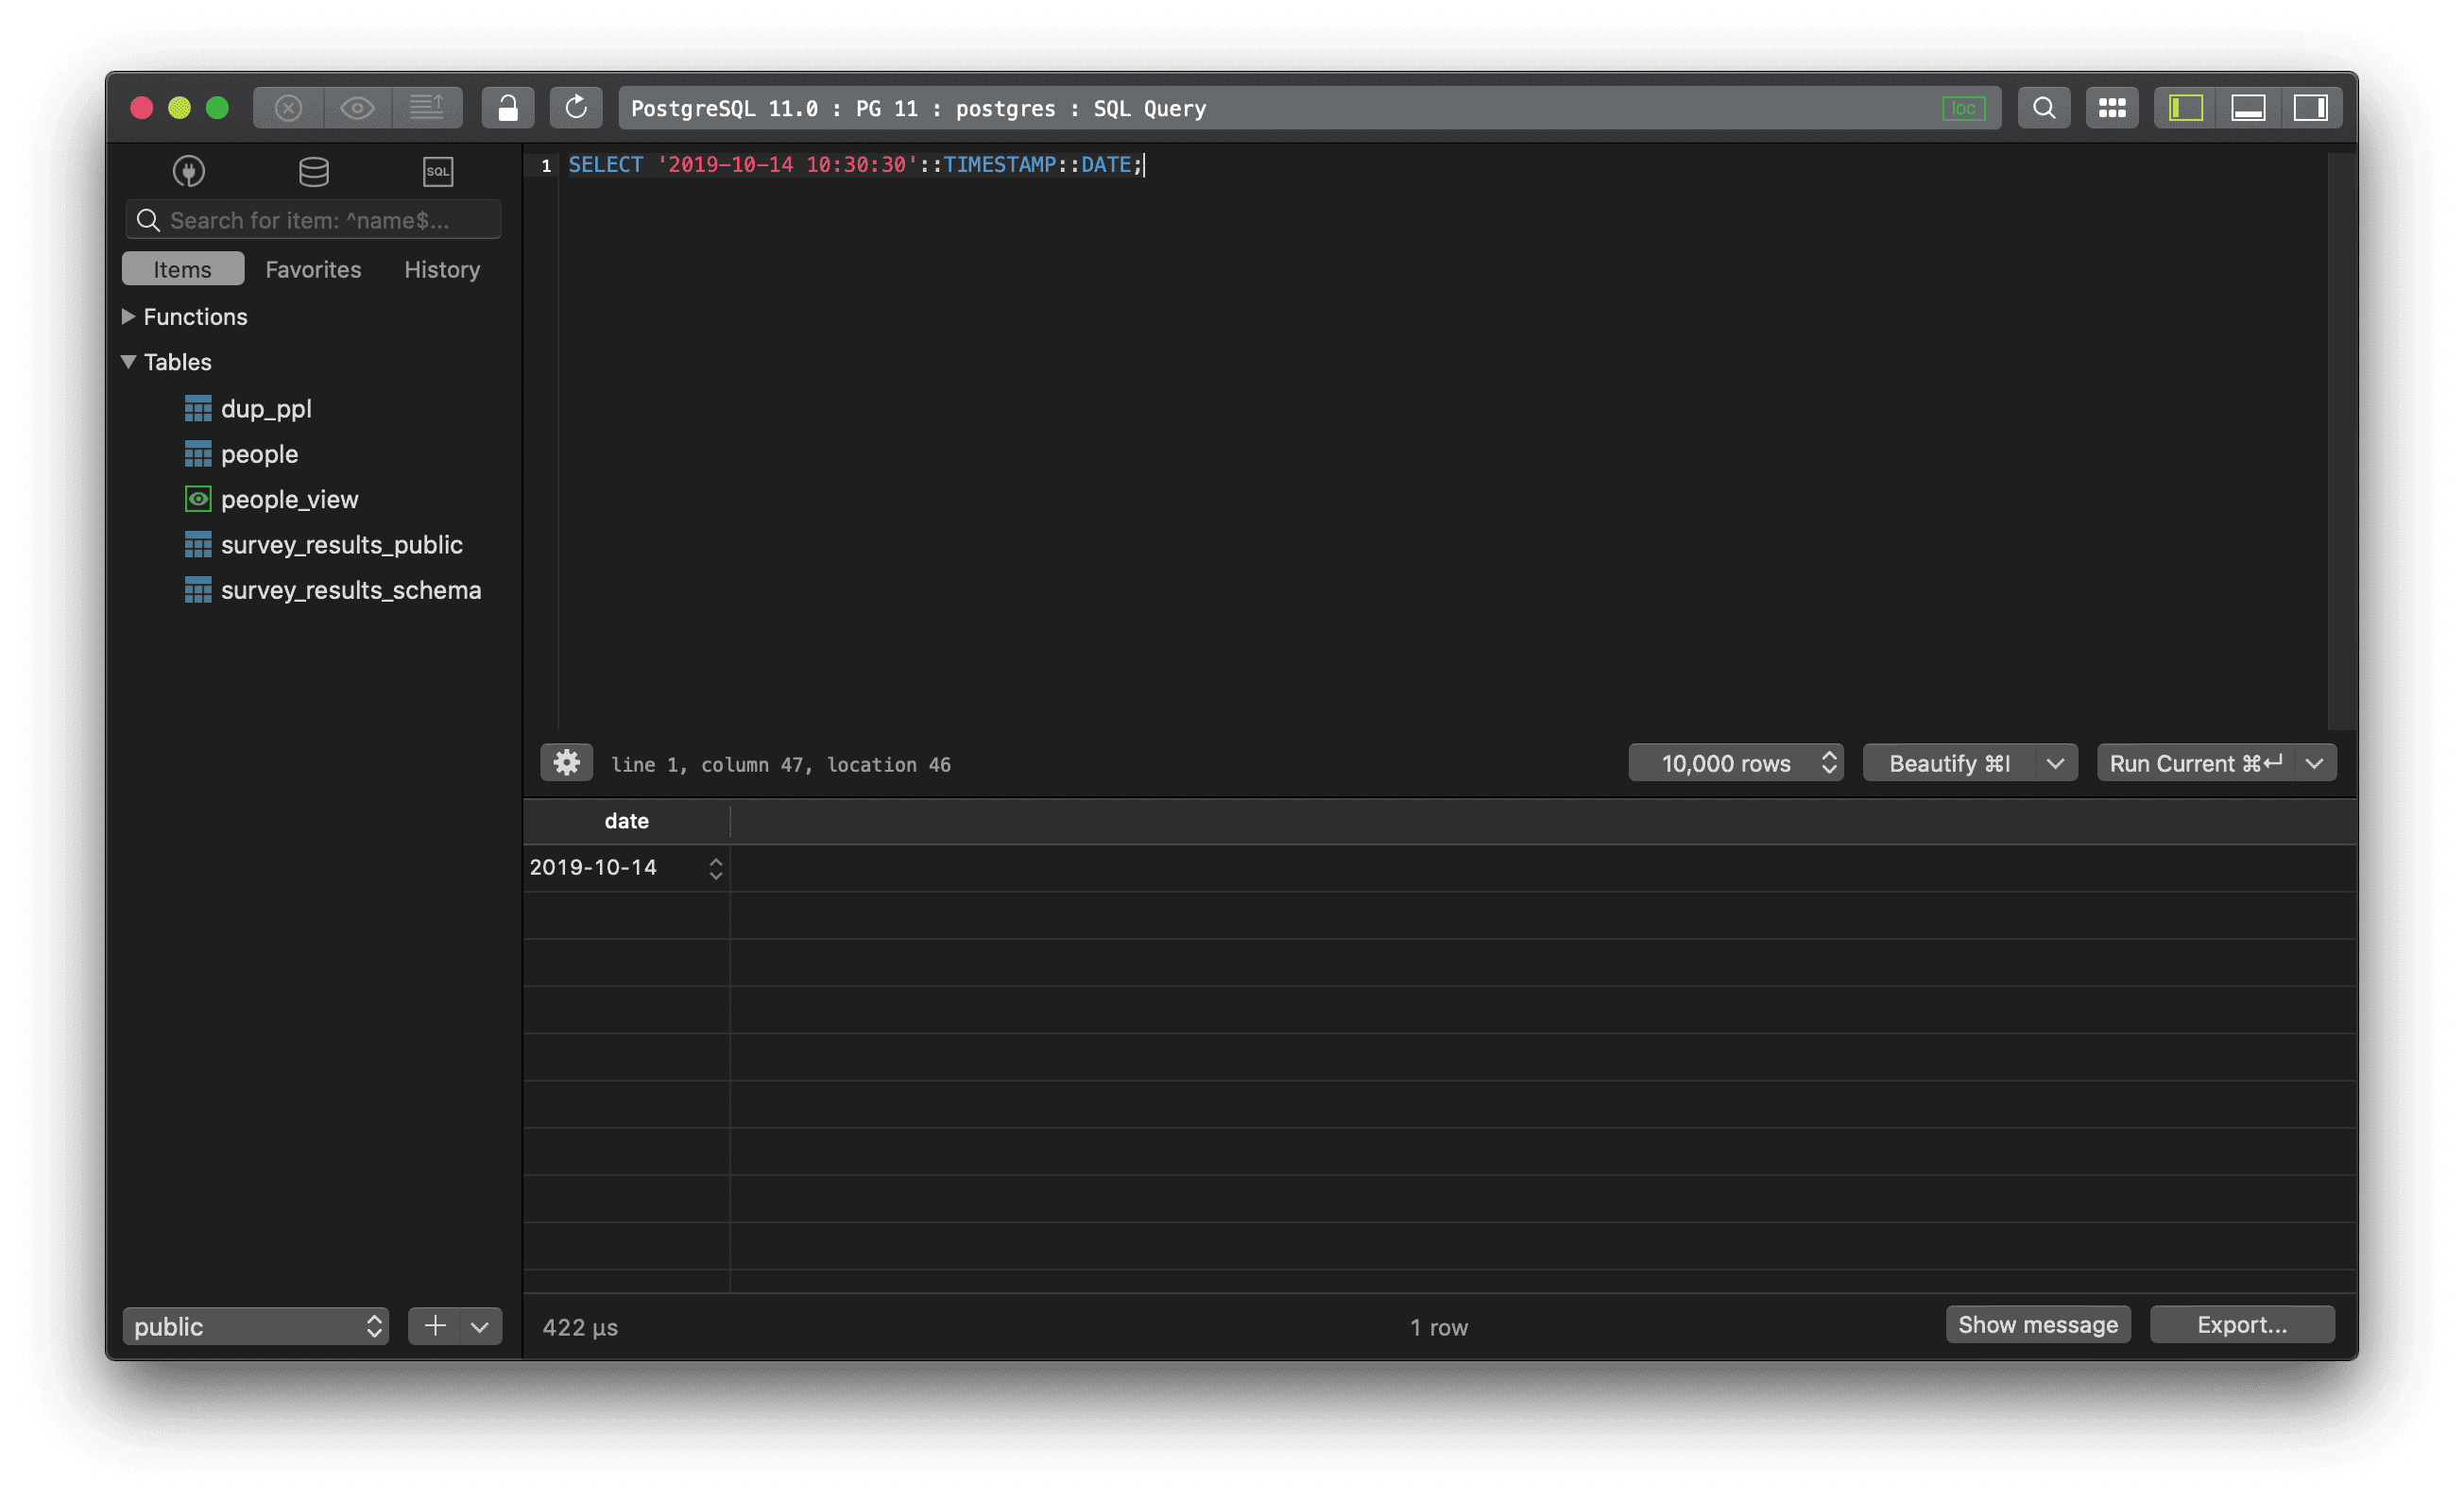Open the 10,000 rows limit selector
Viewport: 2464px width, 1500px height.
pos(1736,763)
